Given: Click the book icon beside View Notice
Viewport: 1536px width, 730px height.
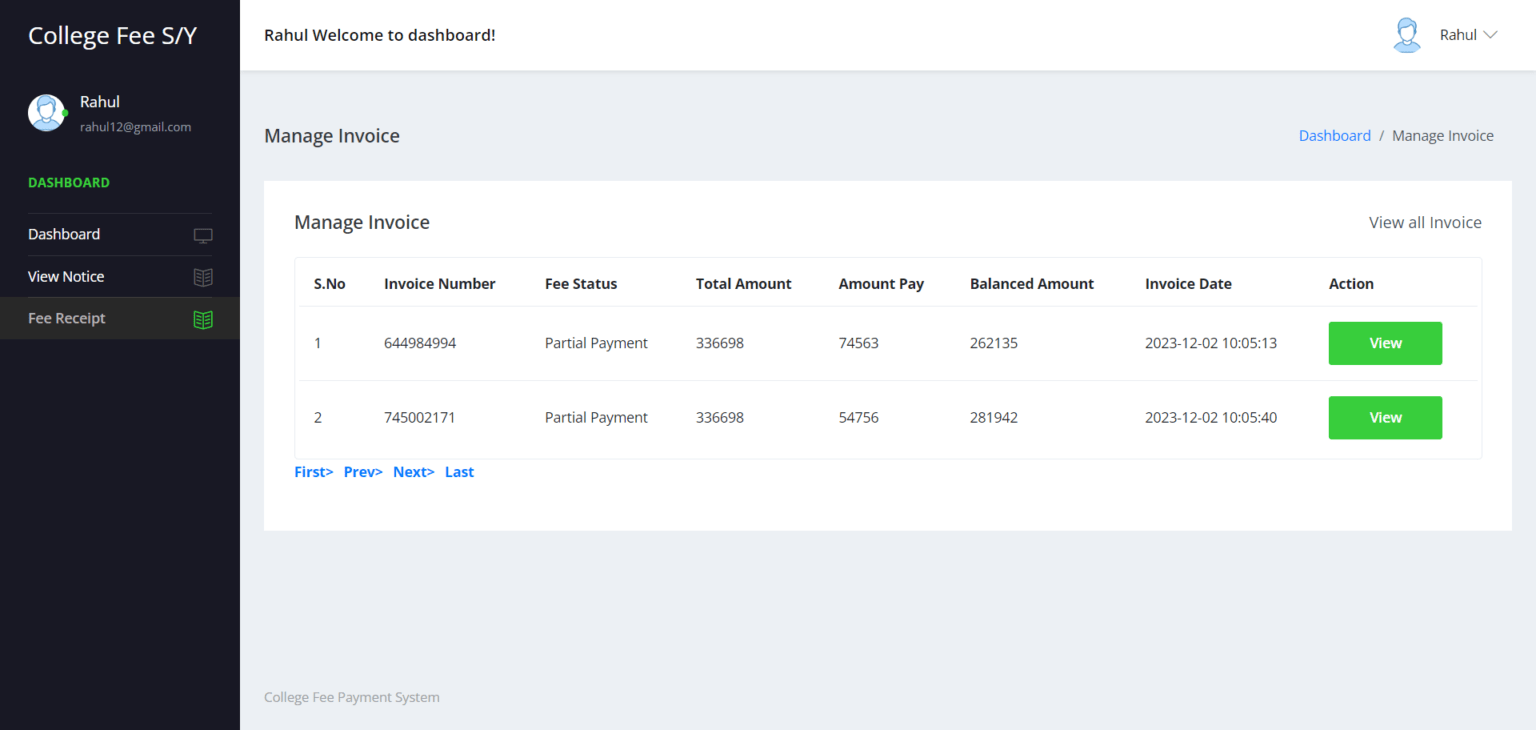Looking at the screenshot, I should coord(203,278).
